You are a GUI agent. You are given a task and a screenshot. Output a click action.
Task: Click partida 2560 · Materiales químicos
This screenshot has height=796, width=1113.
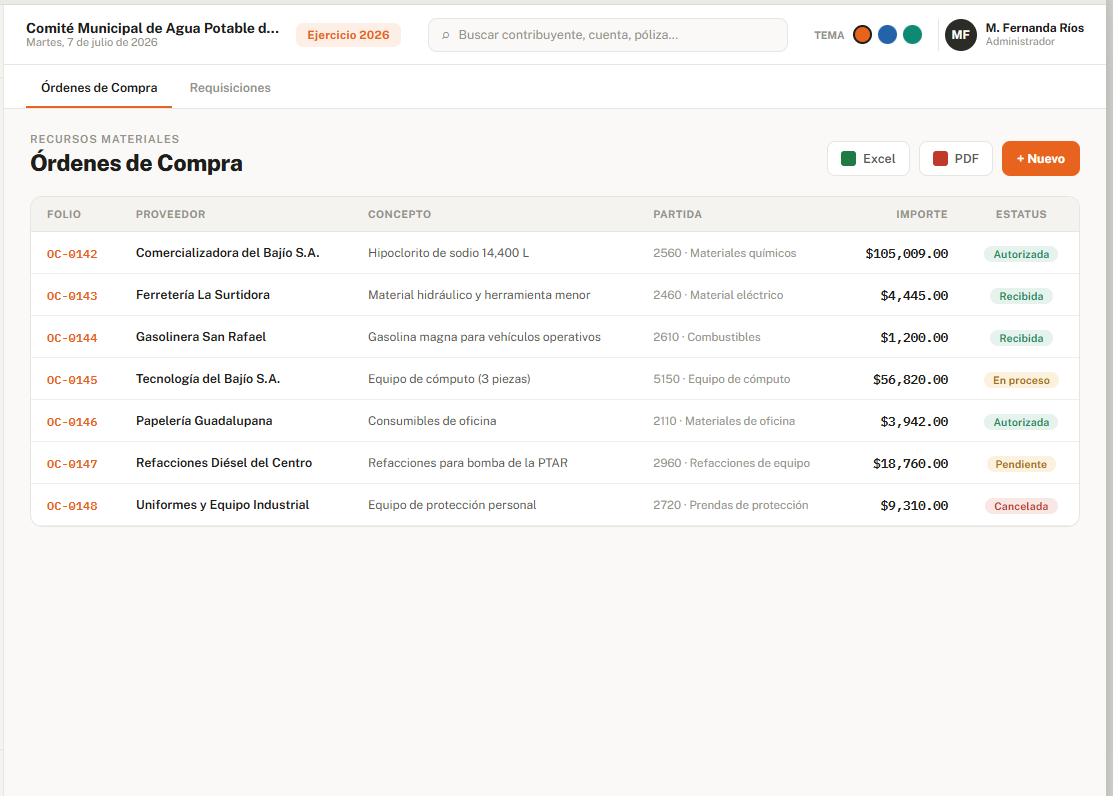(725, 253)
